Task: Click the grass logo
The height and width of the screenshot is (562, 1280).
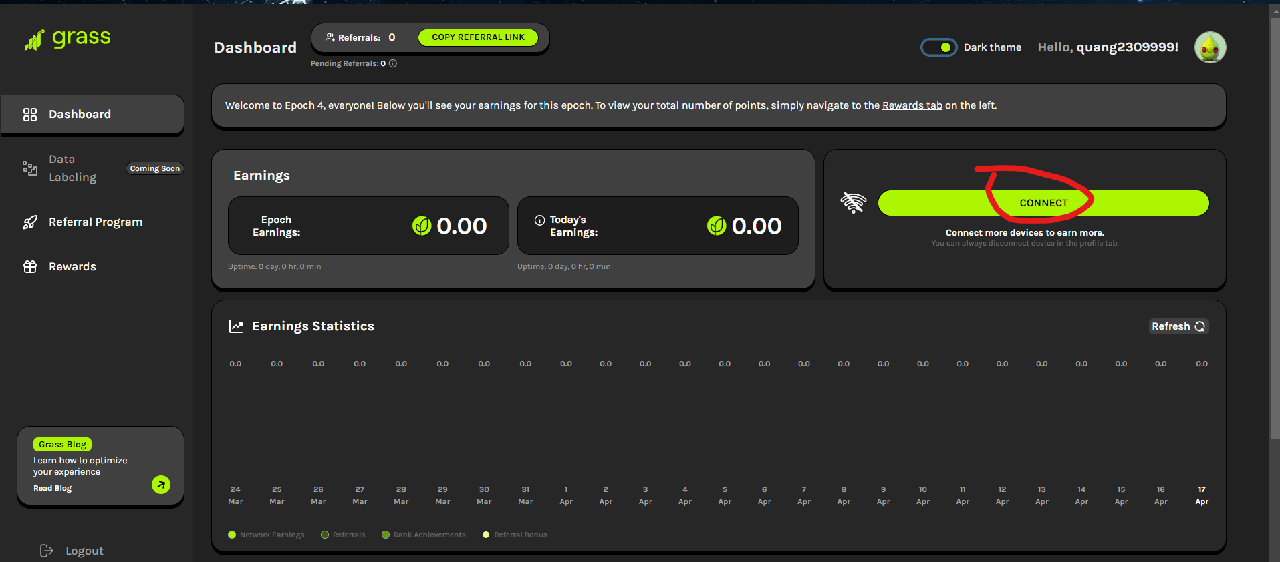Action: 68,39
